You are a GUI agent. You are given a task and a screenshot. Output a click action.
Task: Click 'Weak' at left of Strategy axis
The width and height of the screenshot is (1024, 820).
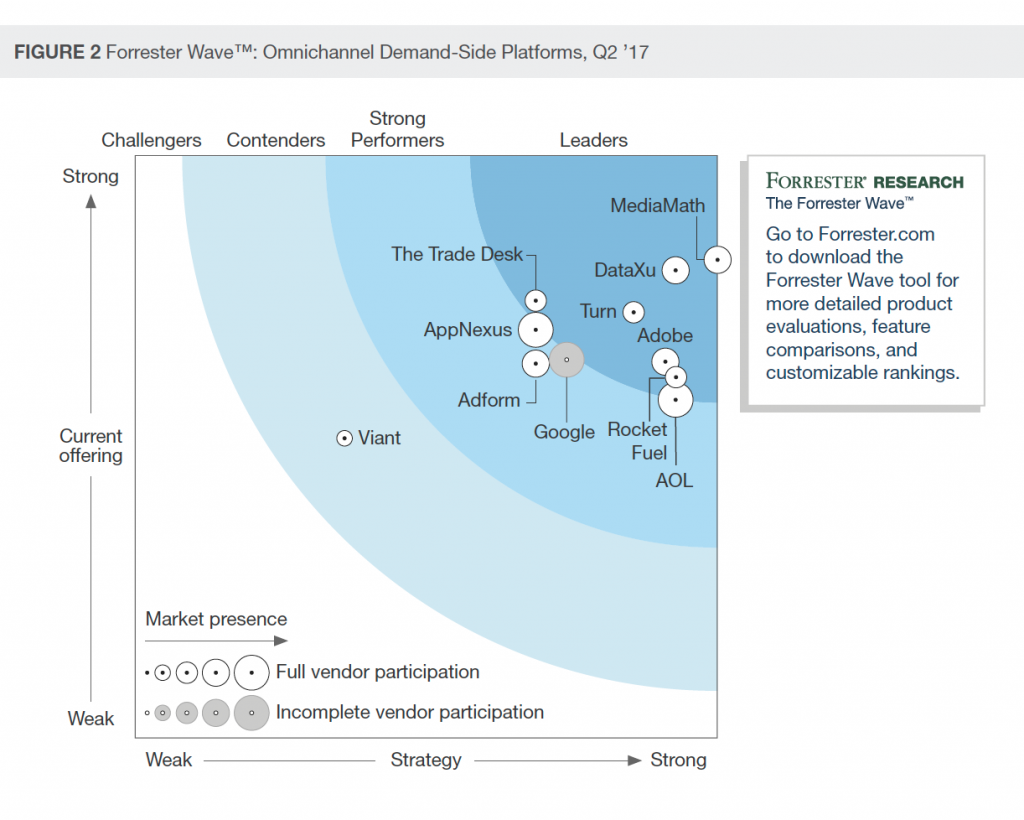(x=168, y=760)
